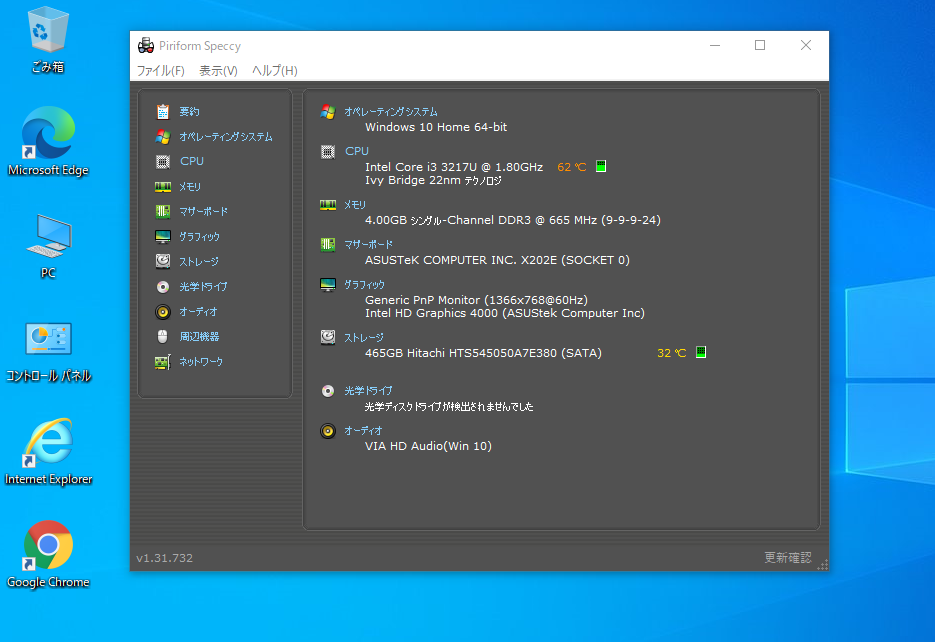Click the green CPU temperature indicator
935x642 pixels.
click(x=601, y=166)
